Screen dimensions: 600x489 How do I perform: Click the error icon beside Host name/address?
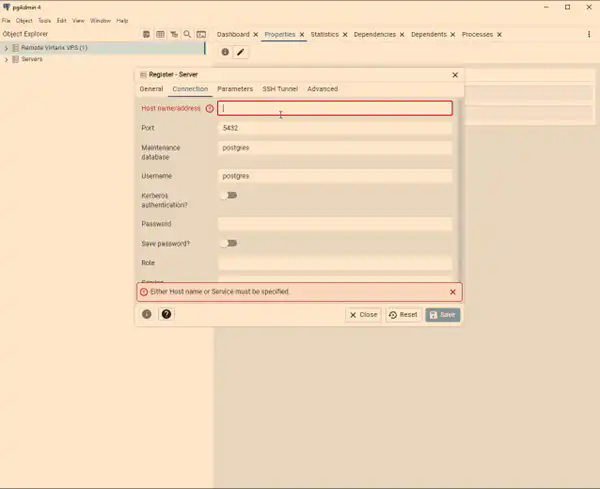[209, 109]
